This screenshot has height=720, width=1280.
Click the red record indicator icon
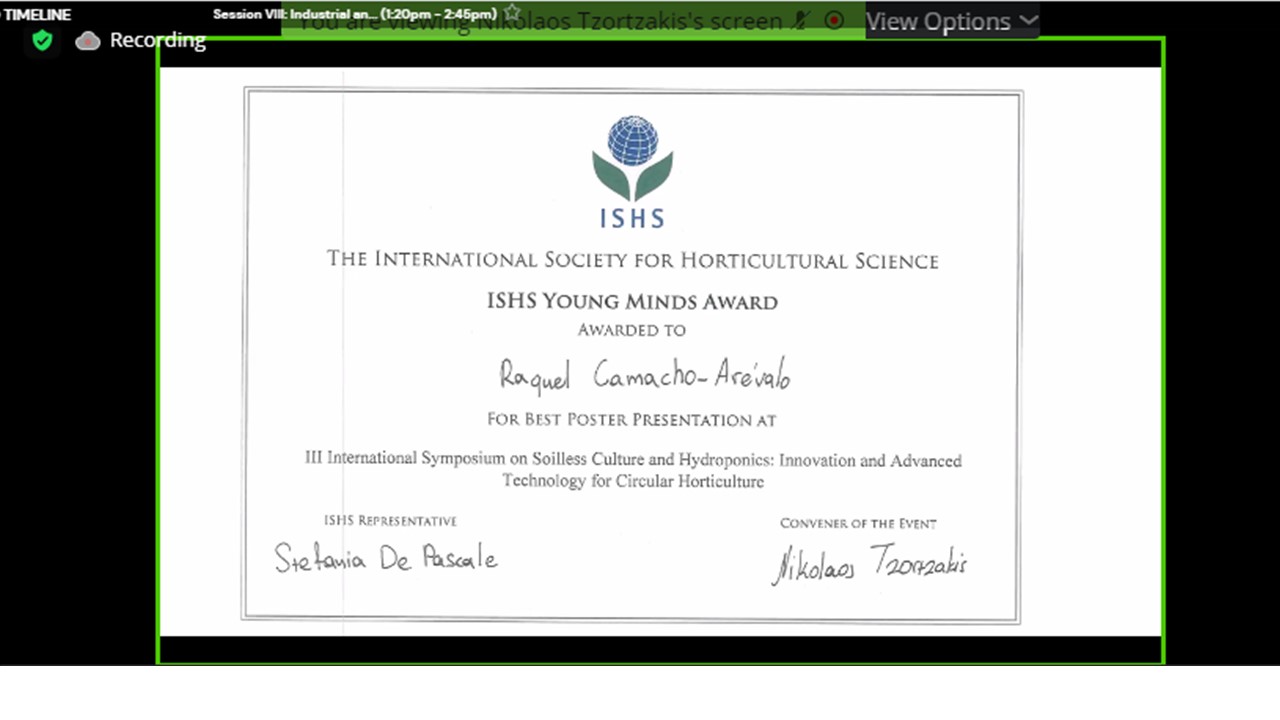[834, 21]
